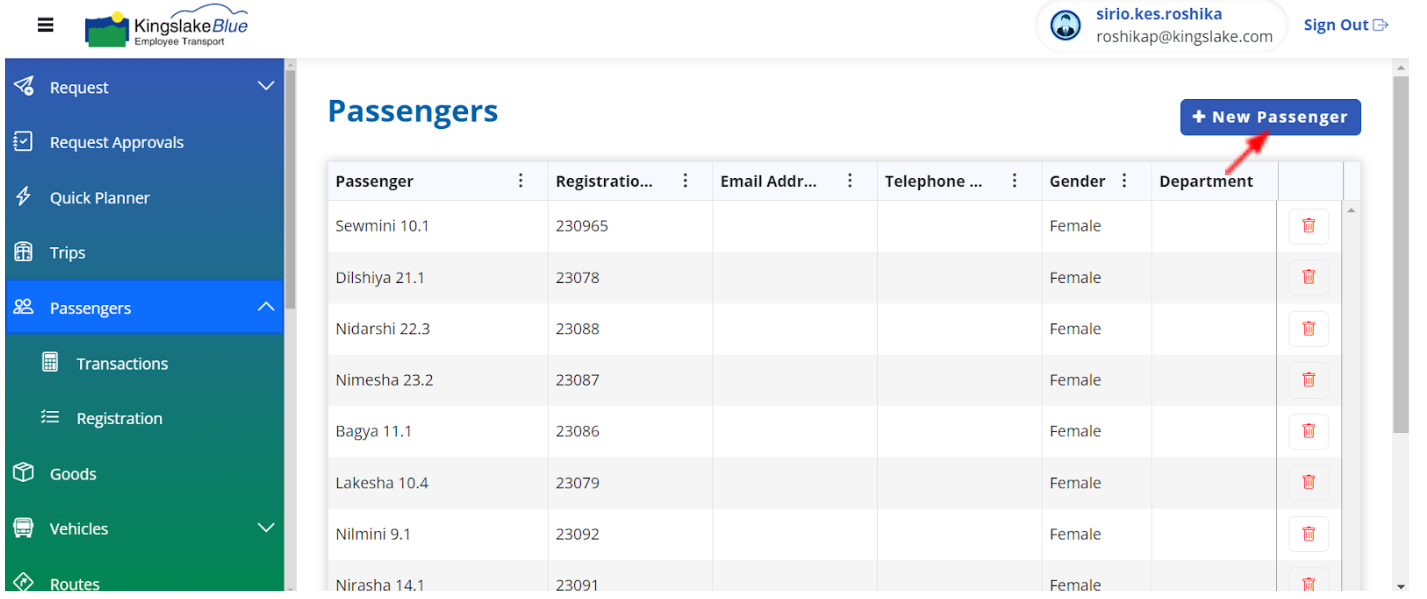Click the Quick Planner lightning icon

(23, 197)
